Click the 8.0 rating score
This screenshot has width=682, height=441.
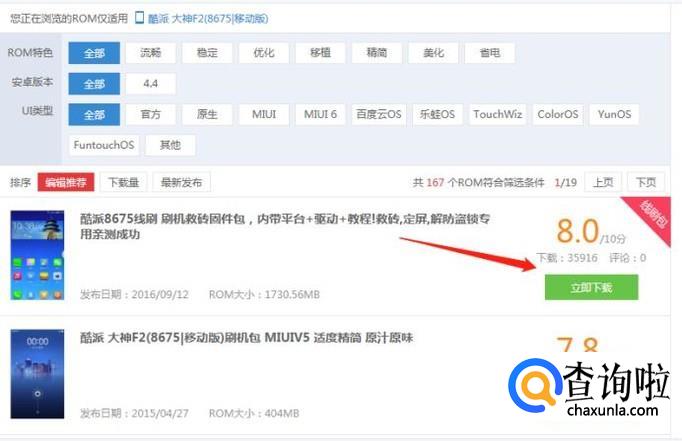(x=578, y=231)
